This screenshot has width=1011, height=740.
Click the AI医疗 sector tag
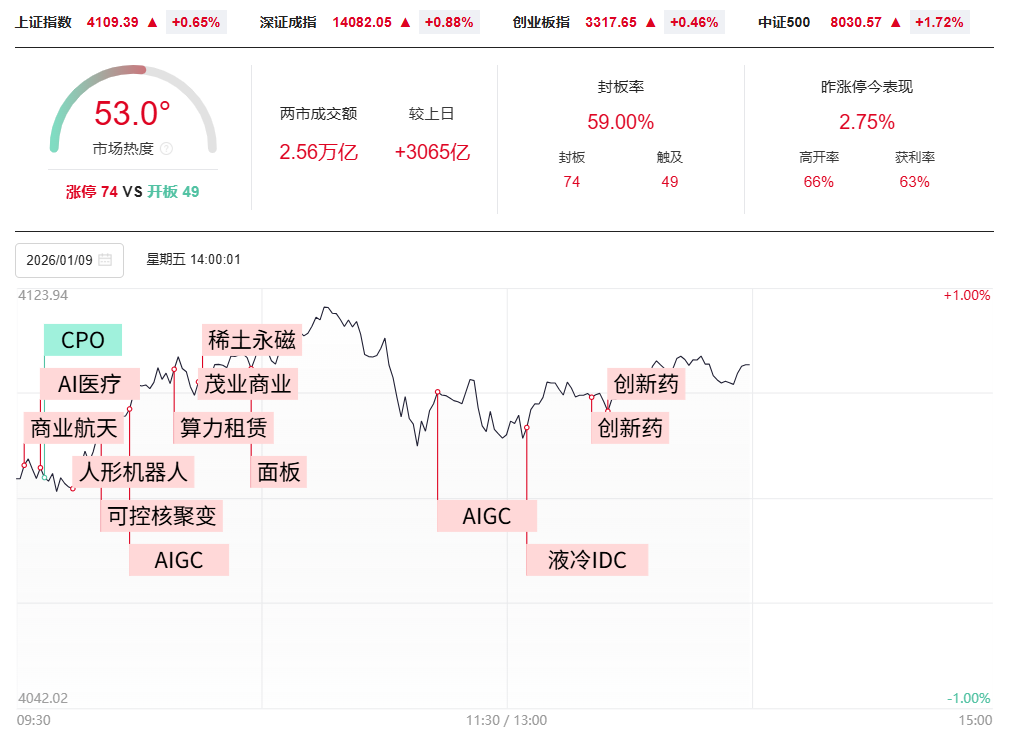[x=90, y=384]
